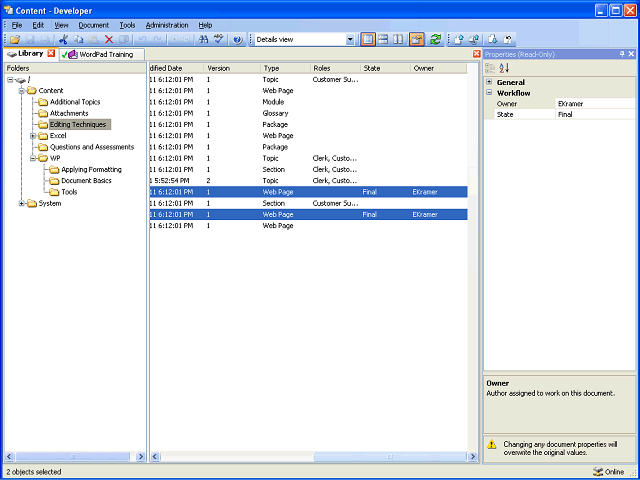Screen dimensions: 640x480
Task: Collapse the root / tree node
Action: 10,80
